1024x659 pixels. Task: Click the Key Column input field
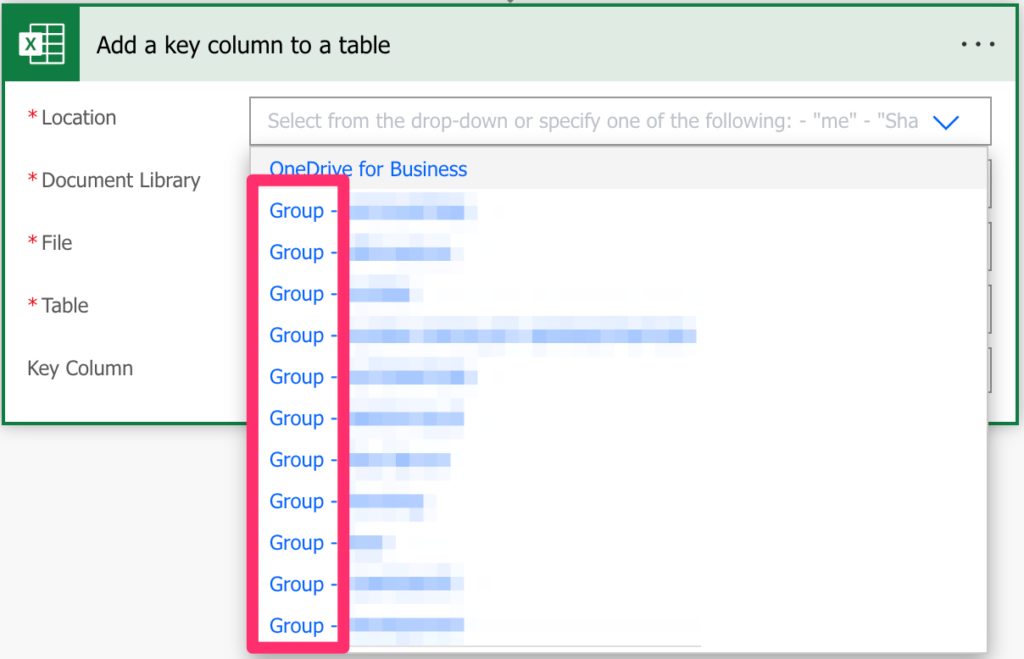986,370
